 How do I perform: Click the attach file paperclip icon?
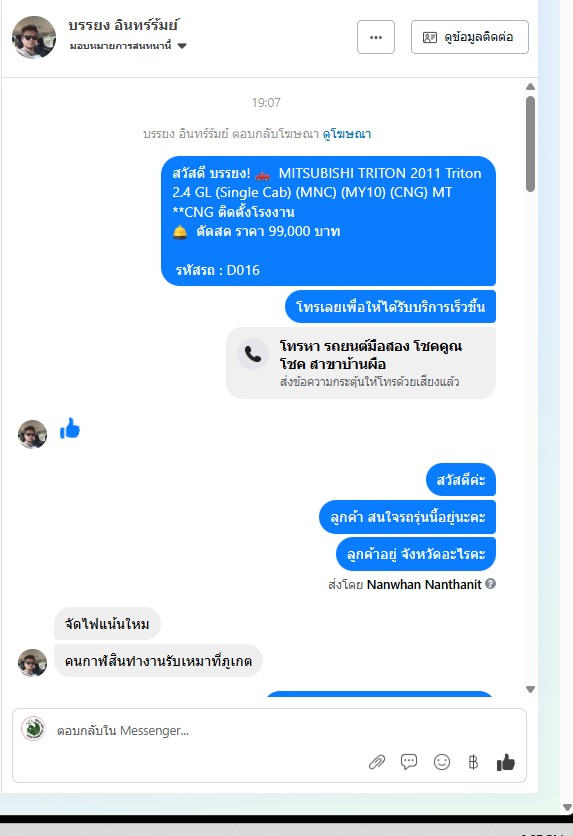[377, 762]
